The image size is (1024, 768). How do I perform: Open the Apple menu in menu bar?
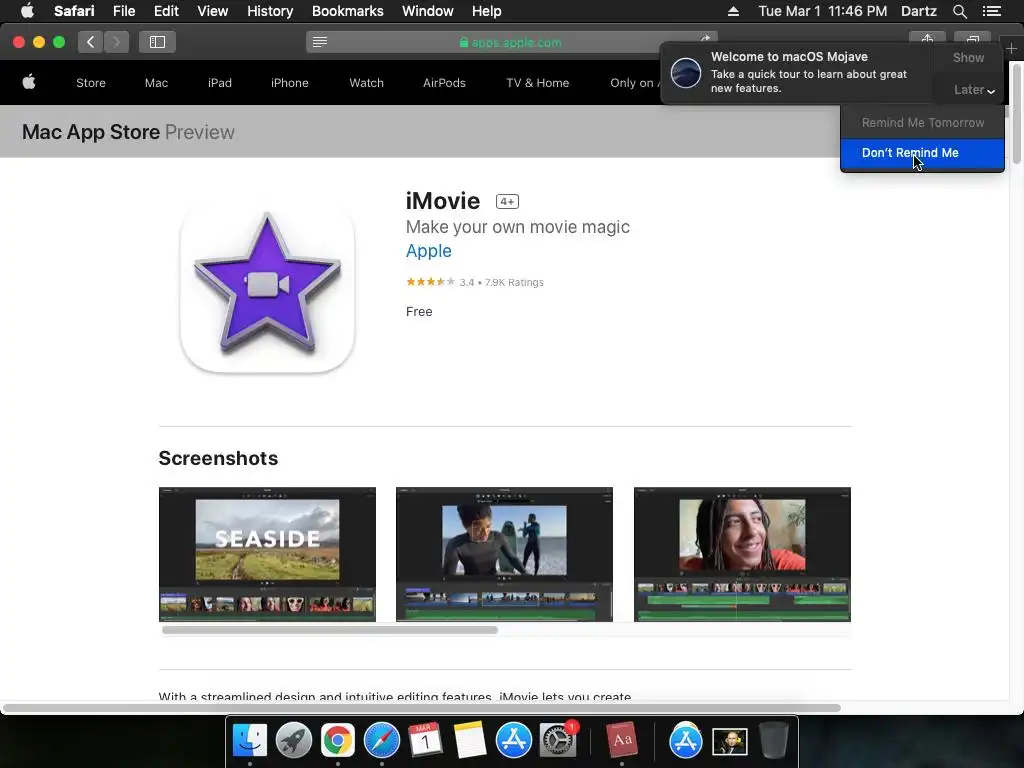[27, 11]
